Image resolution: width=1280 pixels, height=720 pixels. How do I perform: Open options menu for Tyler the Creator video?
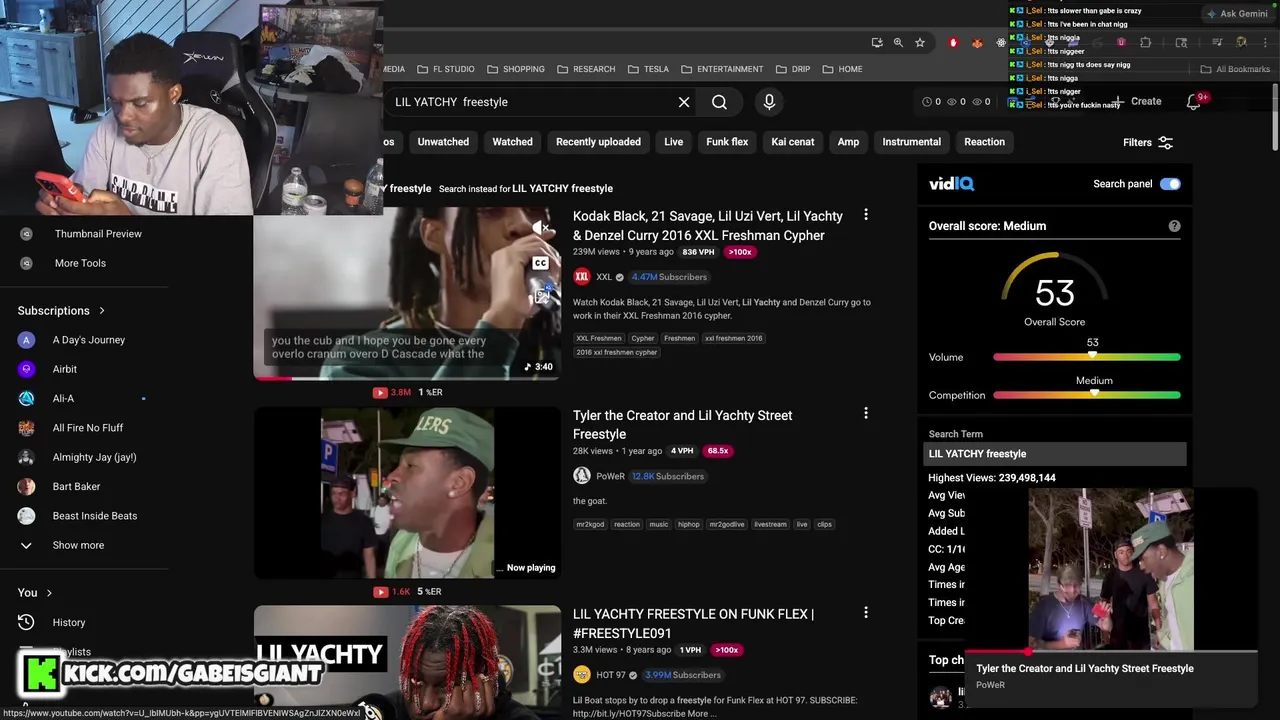(866, 414)
